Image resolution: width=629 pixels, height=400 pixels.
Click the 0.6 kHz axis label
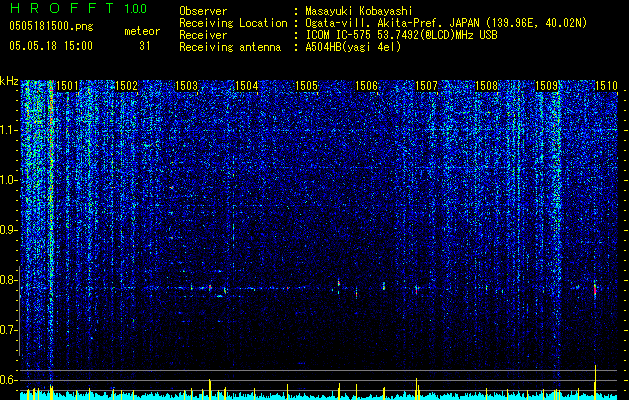[9, 380]
